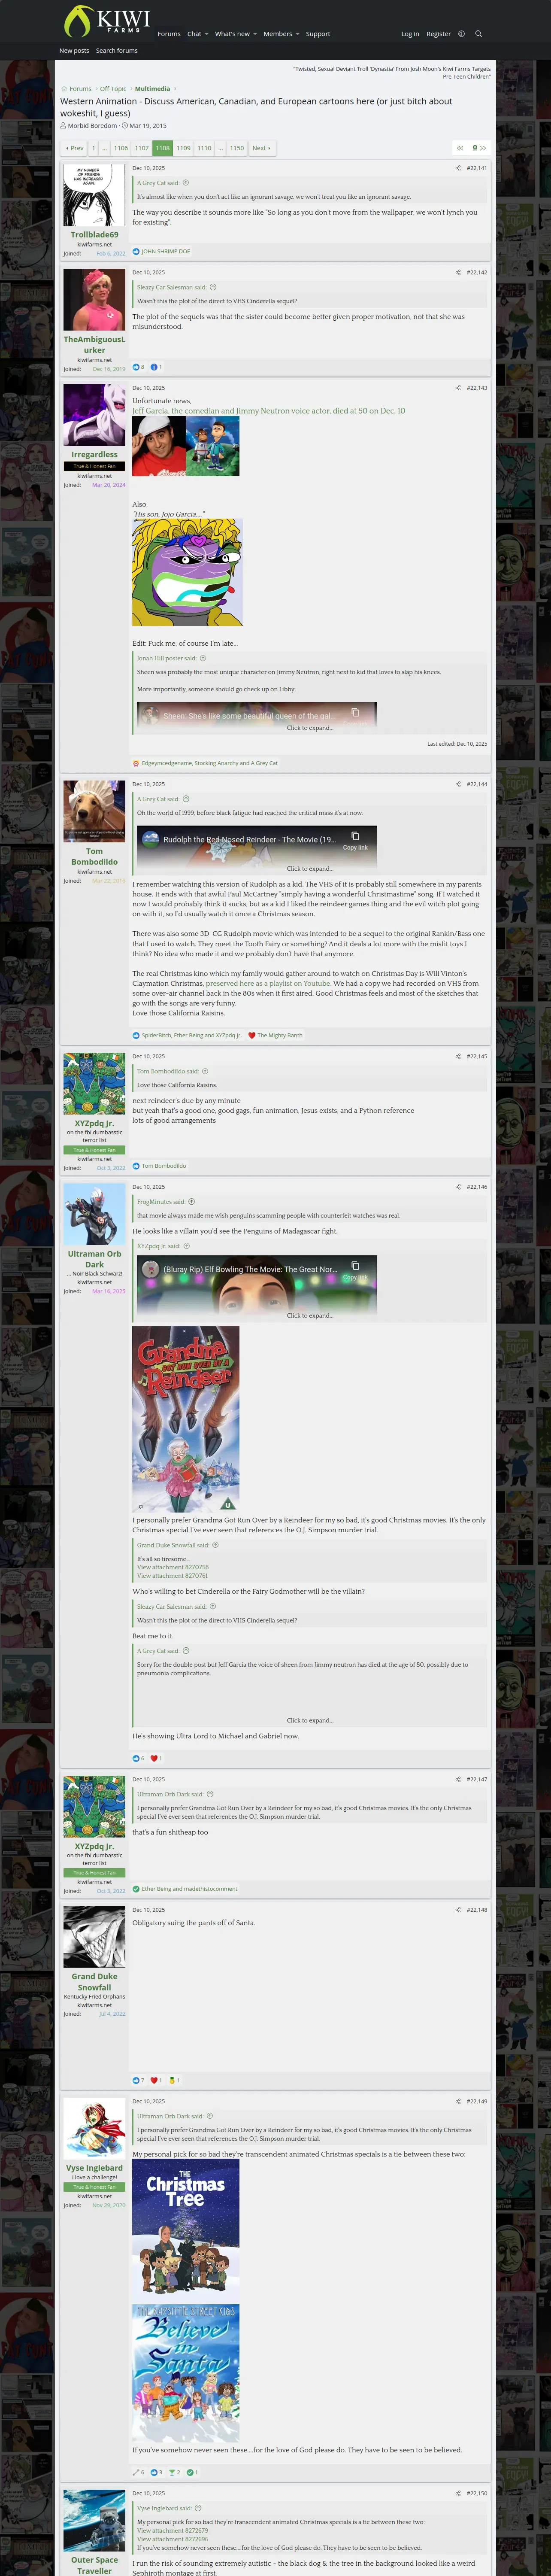Share post #22,146 icon
551x2576 pixels.
[458, 1187]
